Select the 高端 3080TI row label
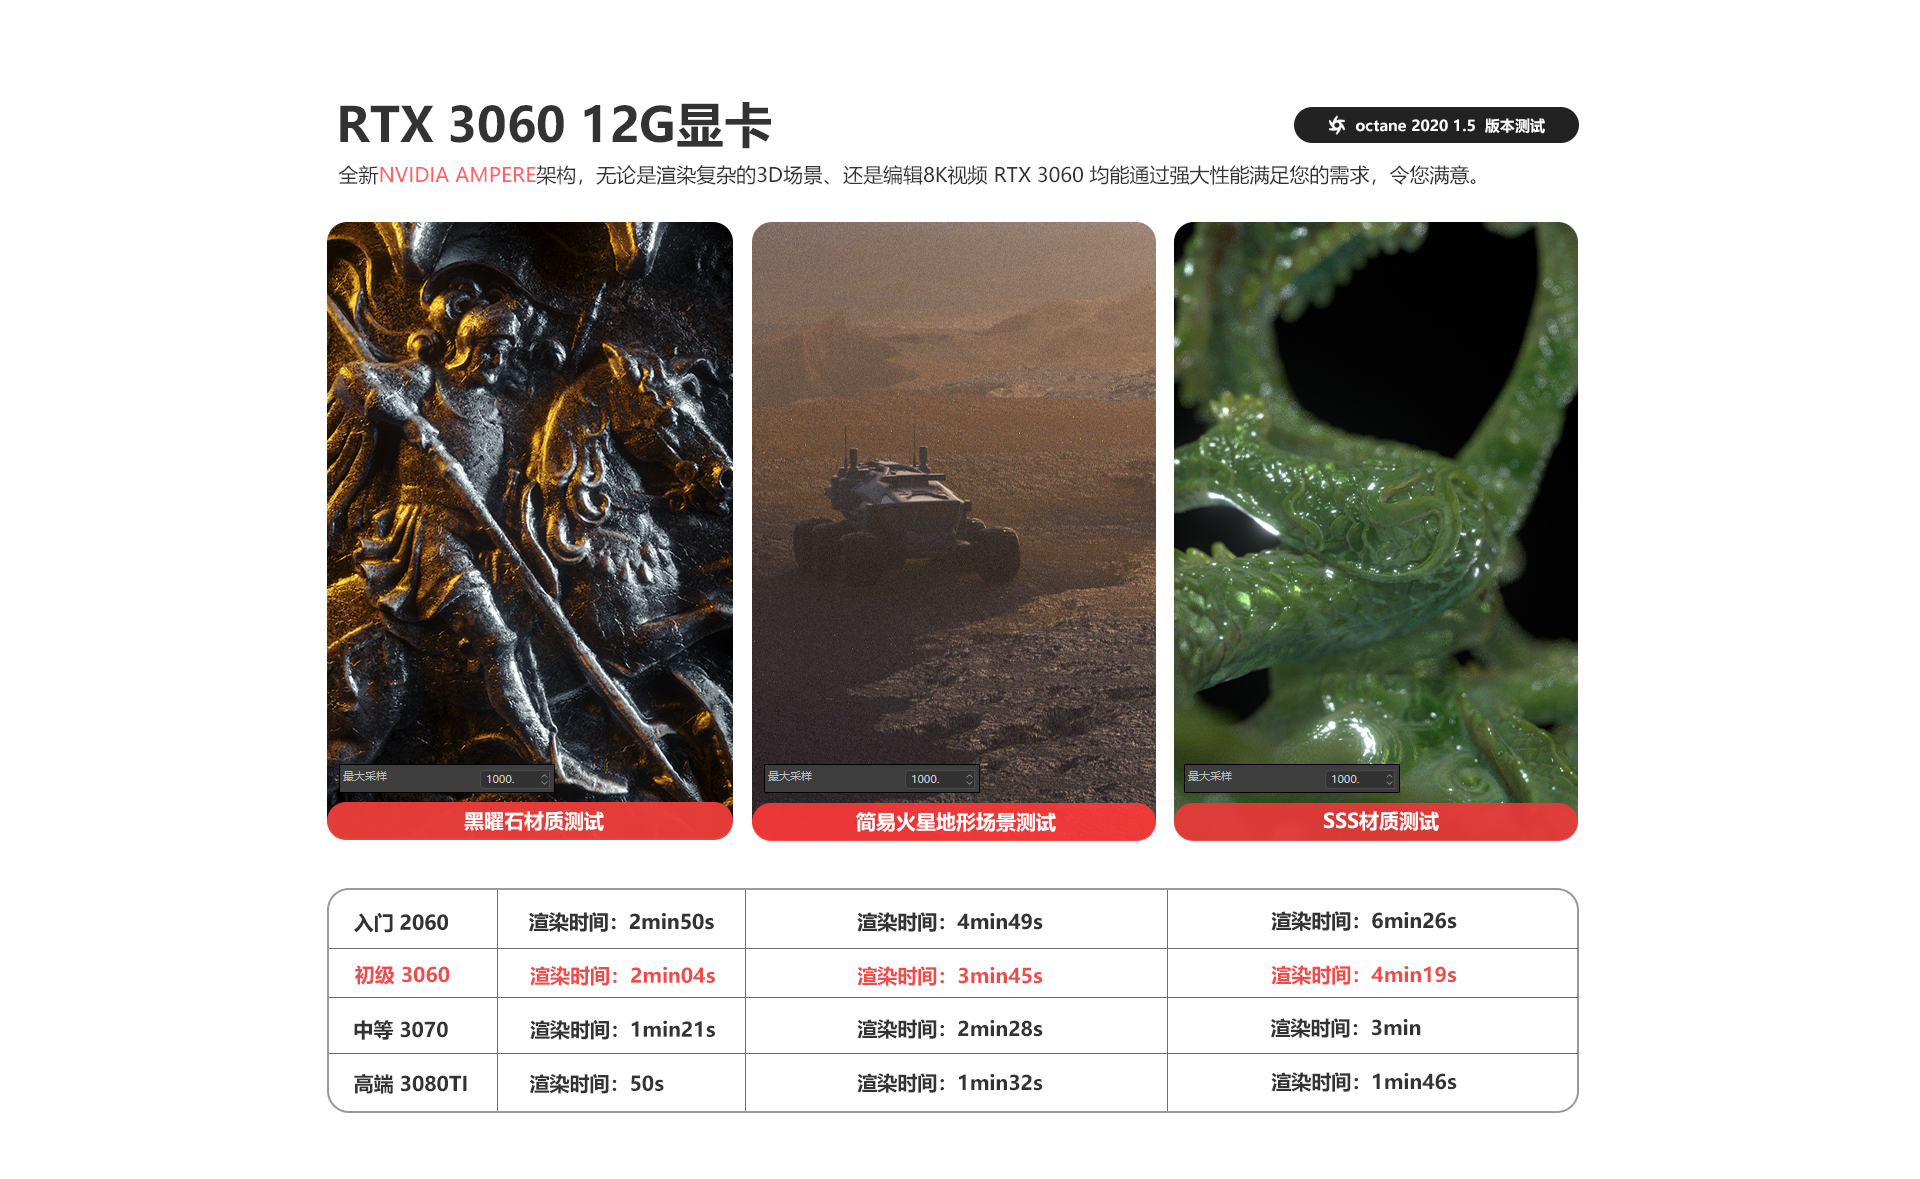Image resolution: width=1920 pixels, height=1179 pixels. coord(410,1083)
